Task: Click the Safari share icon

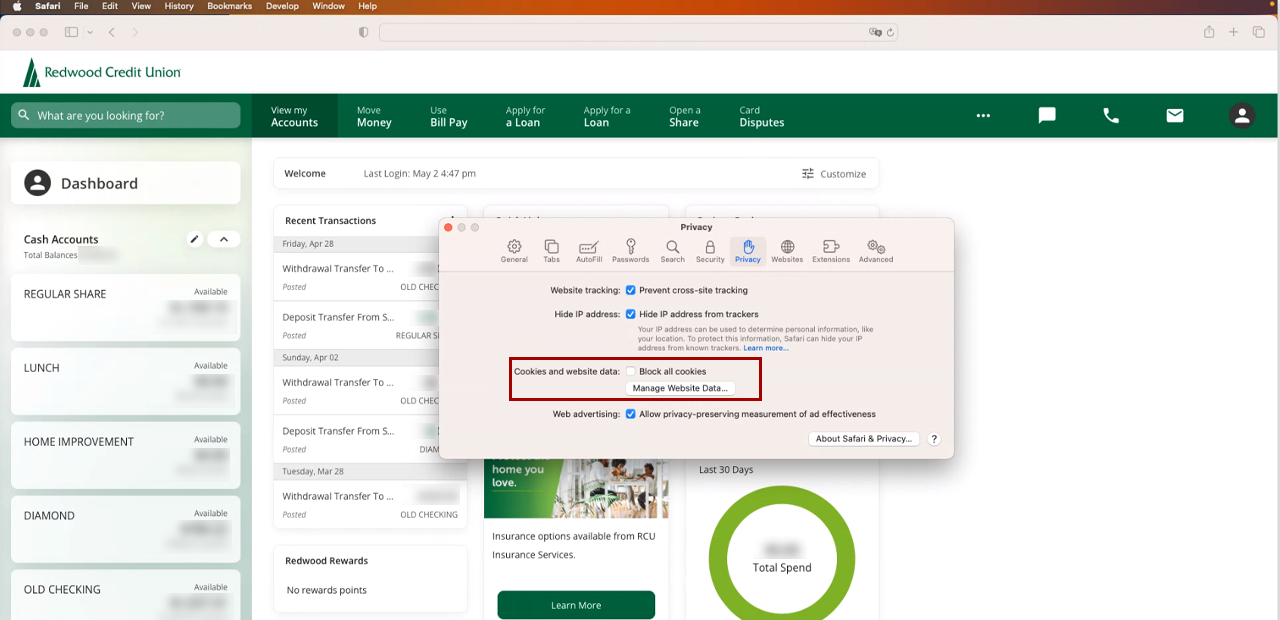Action: click(1209, 32)
